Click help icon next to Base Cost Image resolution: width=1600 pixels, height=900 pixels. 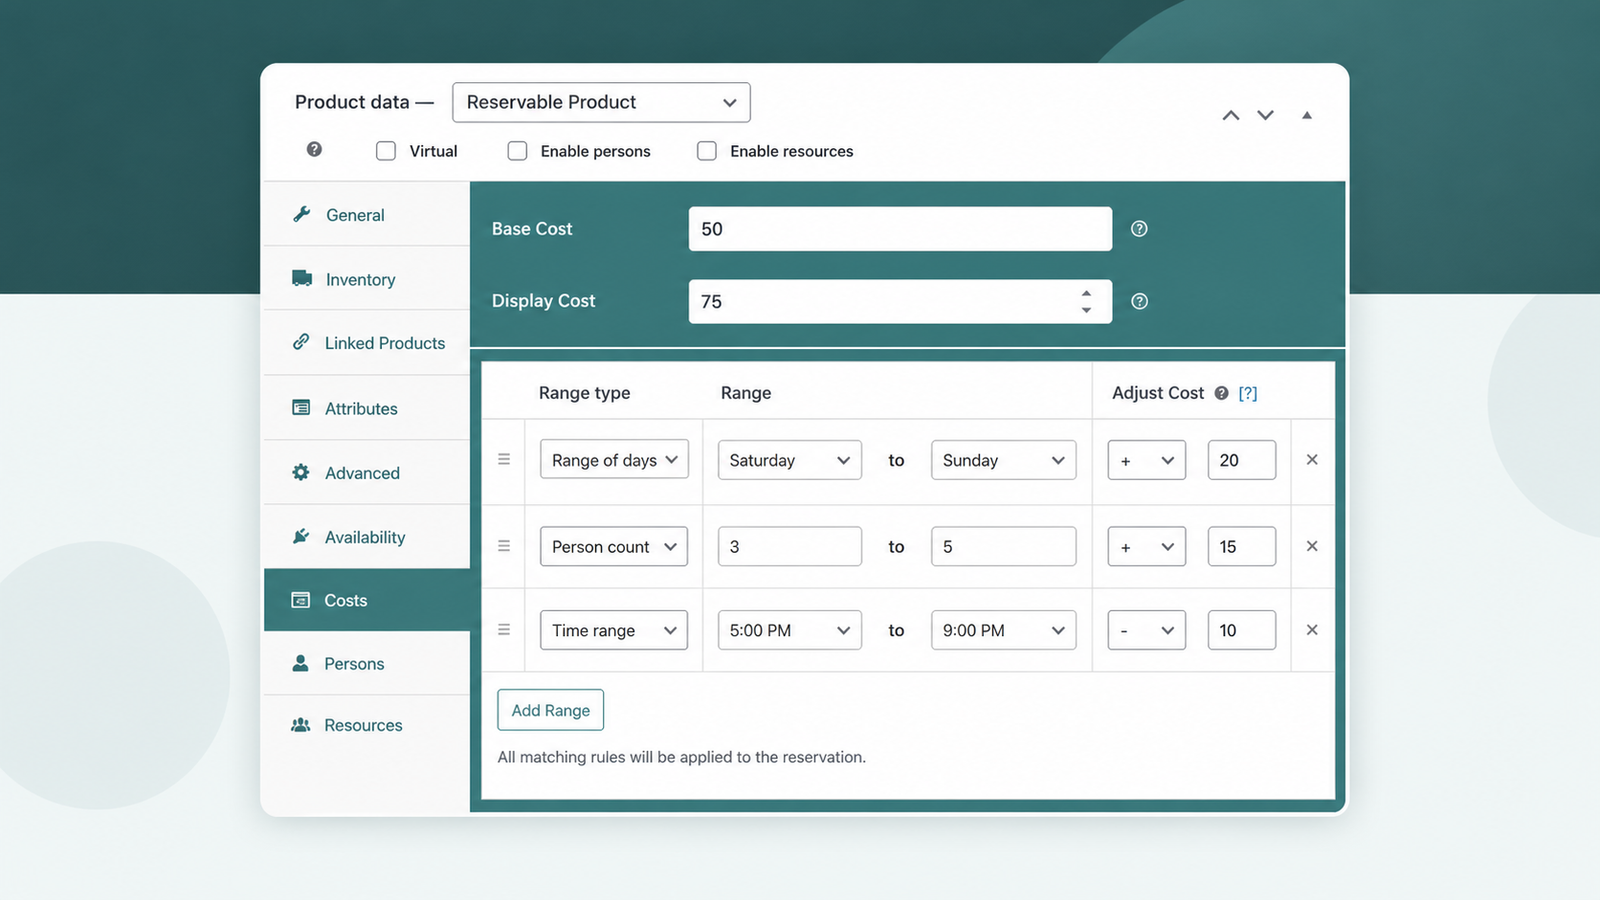point(1139,229)
